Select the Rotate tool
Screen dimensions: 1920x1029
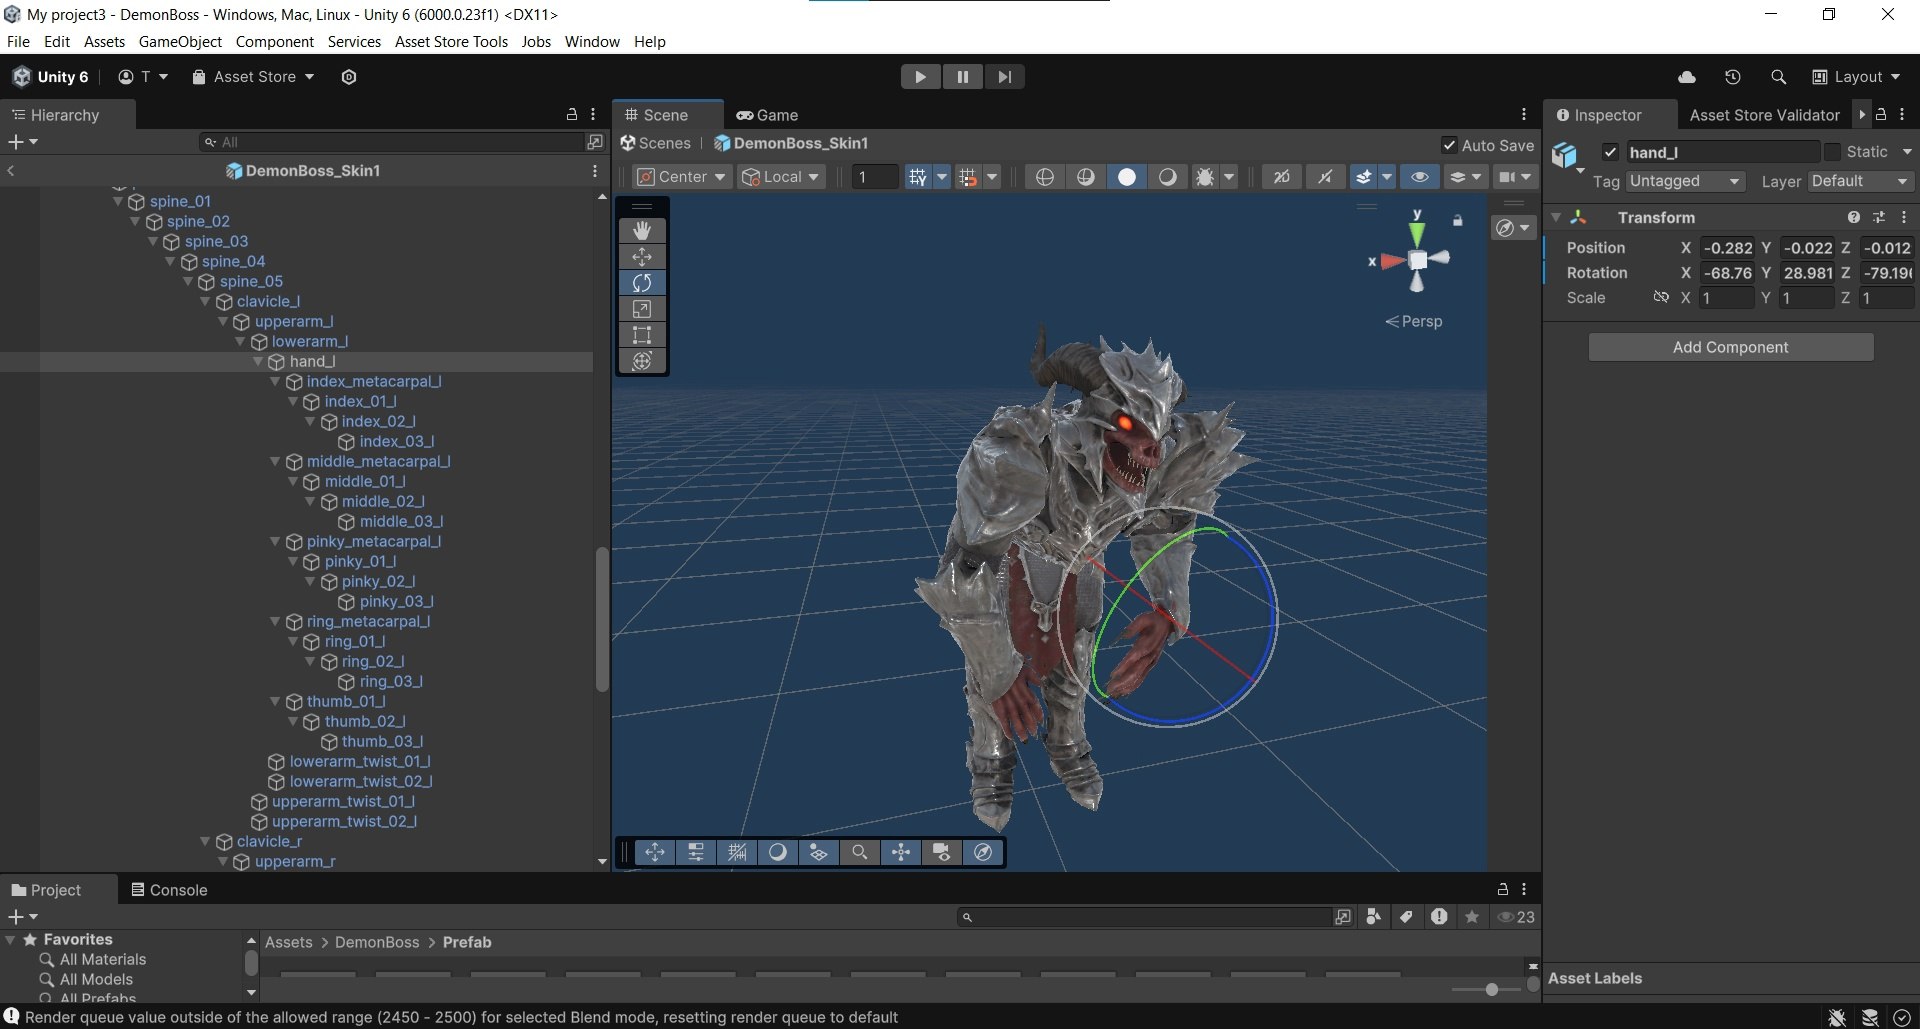(x=642, y=283)
